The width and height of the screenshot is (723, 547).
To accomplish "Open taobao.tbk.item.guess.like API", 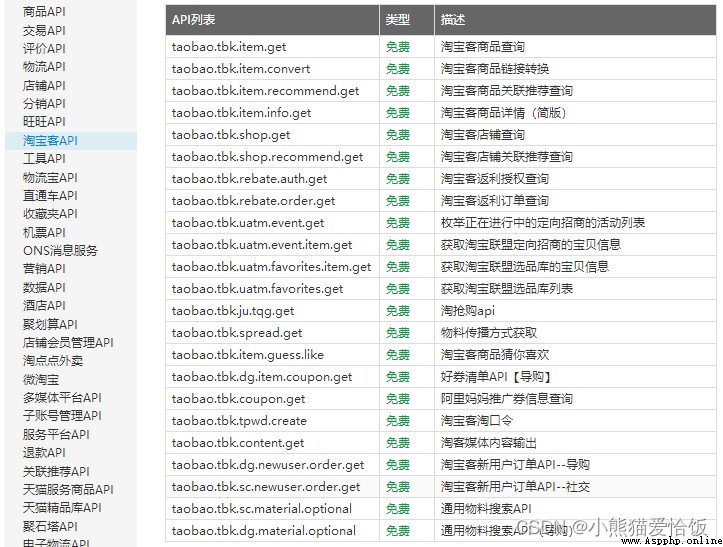I will 248,355.
